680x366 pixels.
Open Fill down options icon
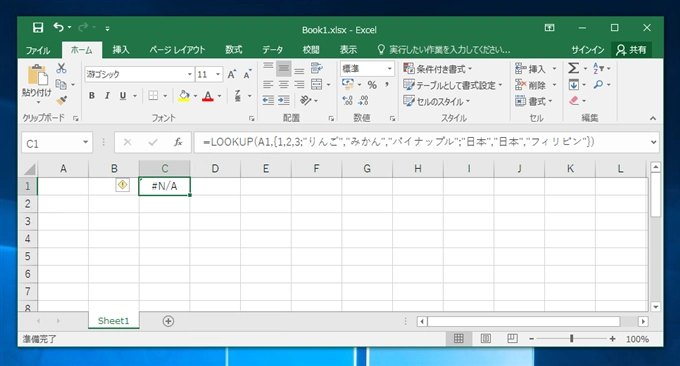[x=573, y=85]
